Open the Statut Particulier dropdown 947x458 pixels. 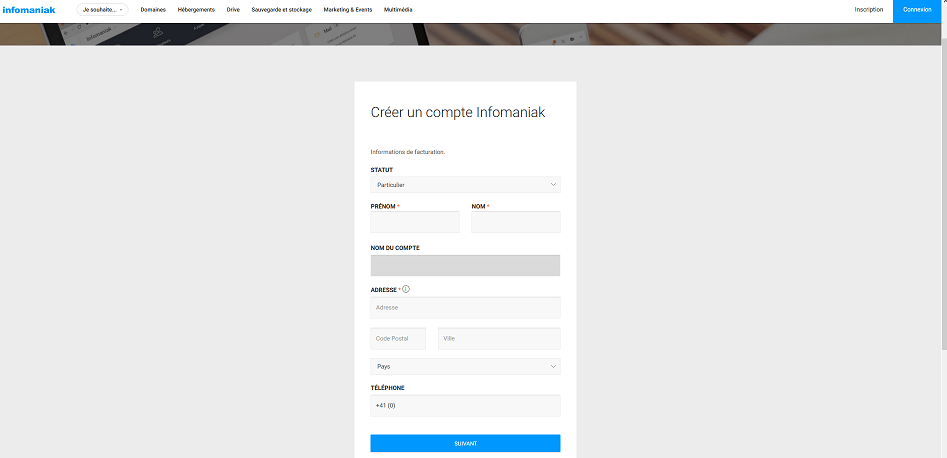click(465, 184)
